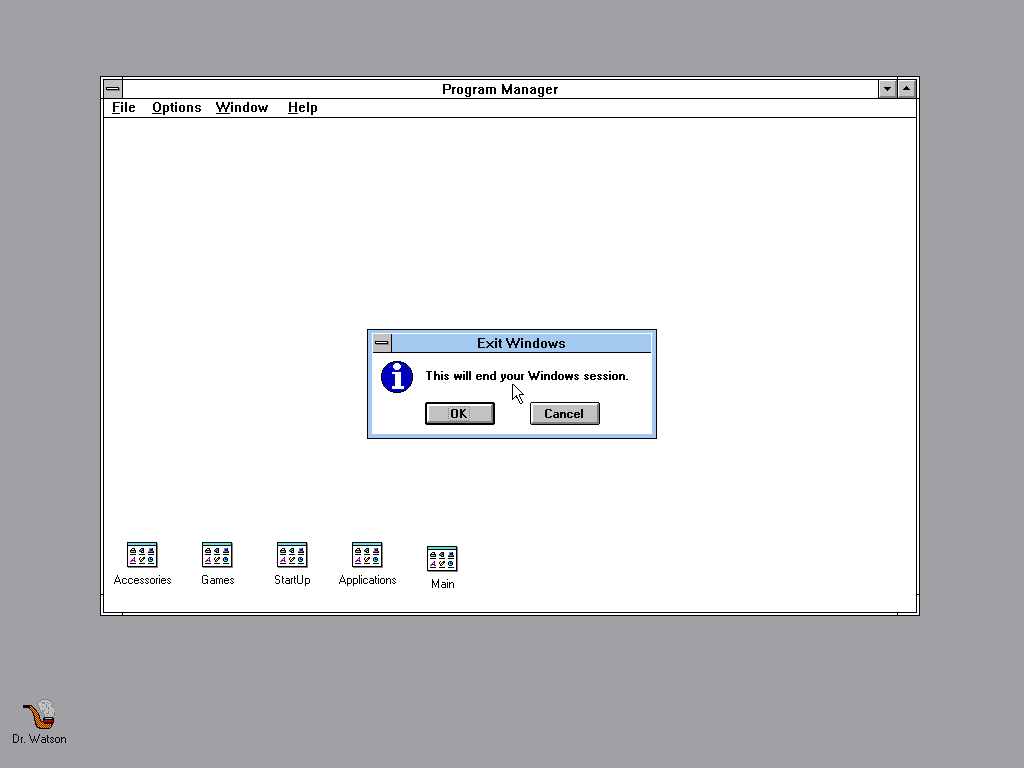
Task: Open the Window menu
Action: (x=242, y=108)
